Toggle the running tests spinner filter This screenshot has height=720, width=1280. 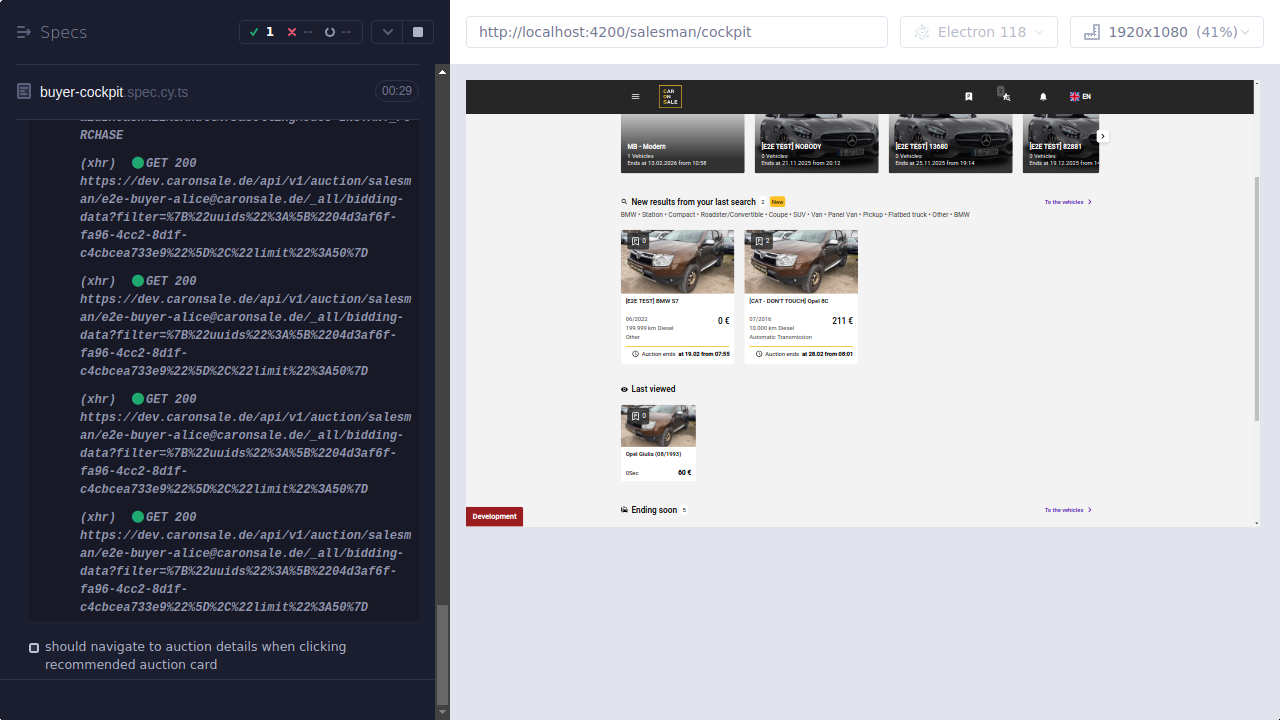[330, 31]
